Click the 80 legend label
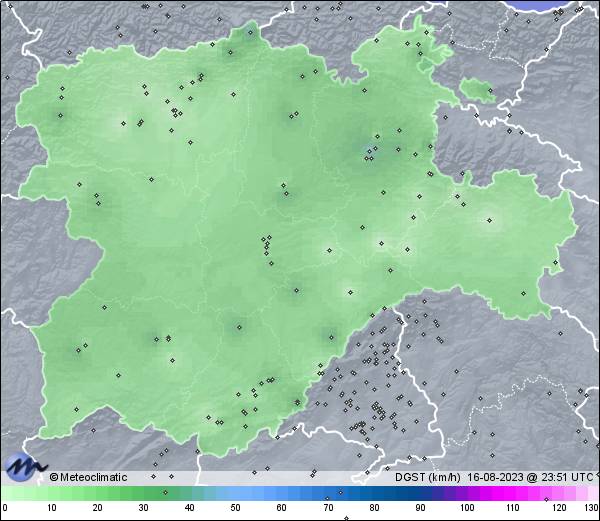600x521 pixels. coord(374,508)
